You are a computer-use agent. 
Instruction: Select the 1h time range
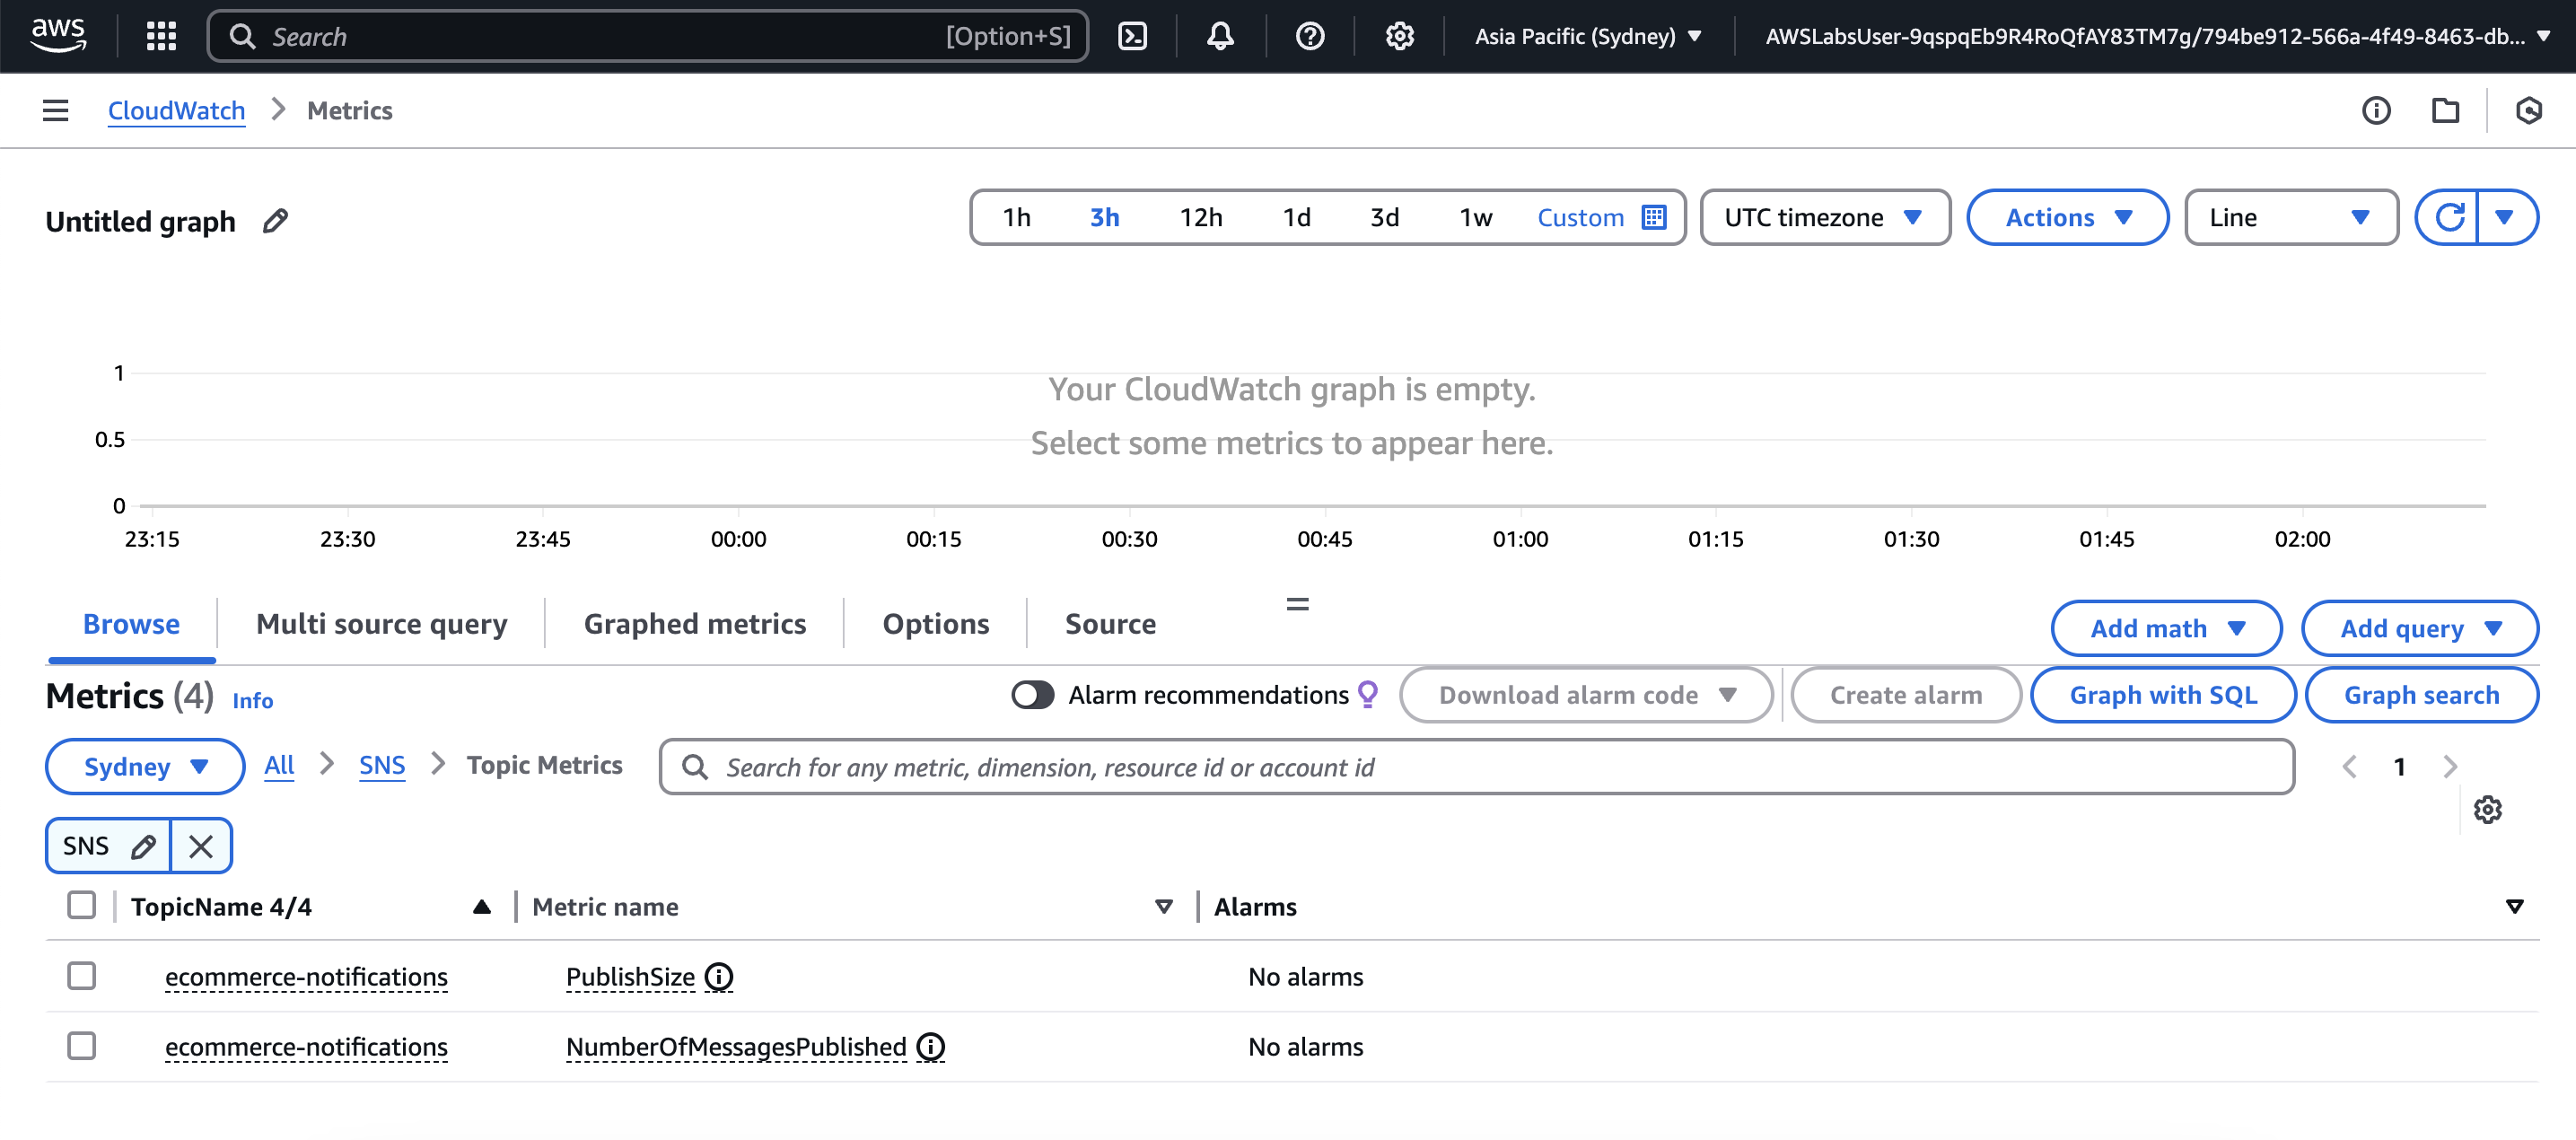click(1016, 217)
